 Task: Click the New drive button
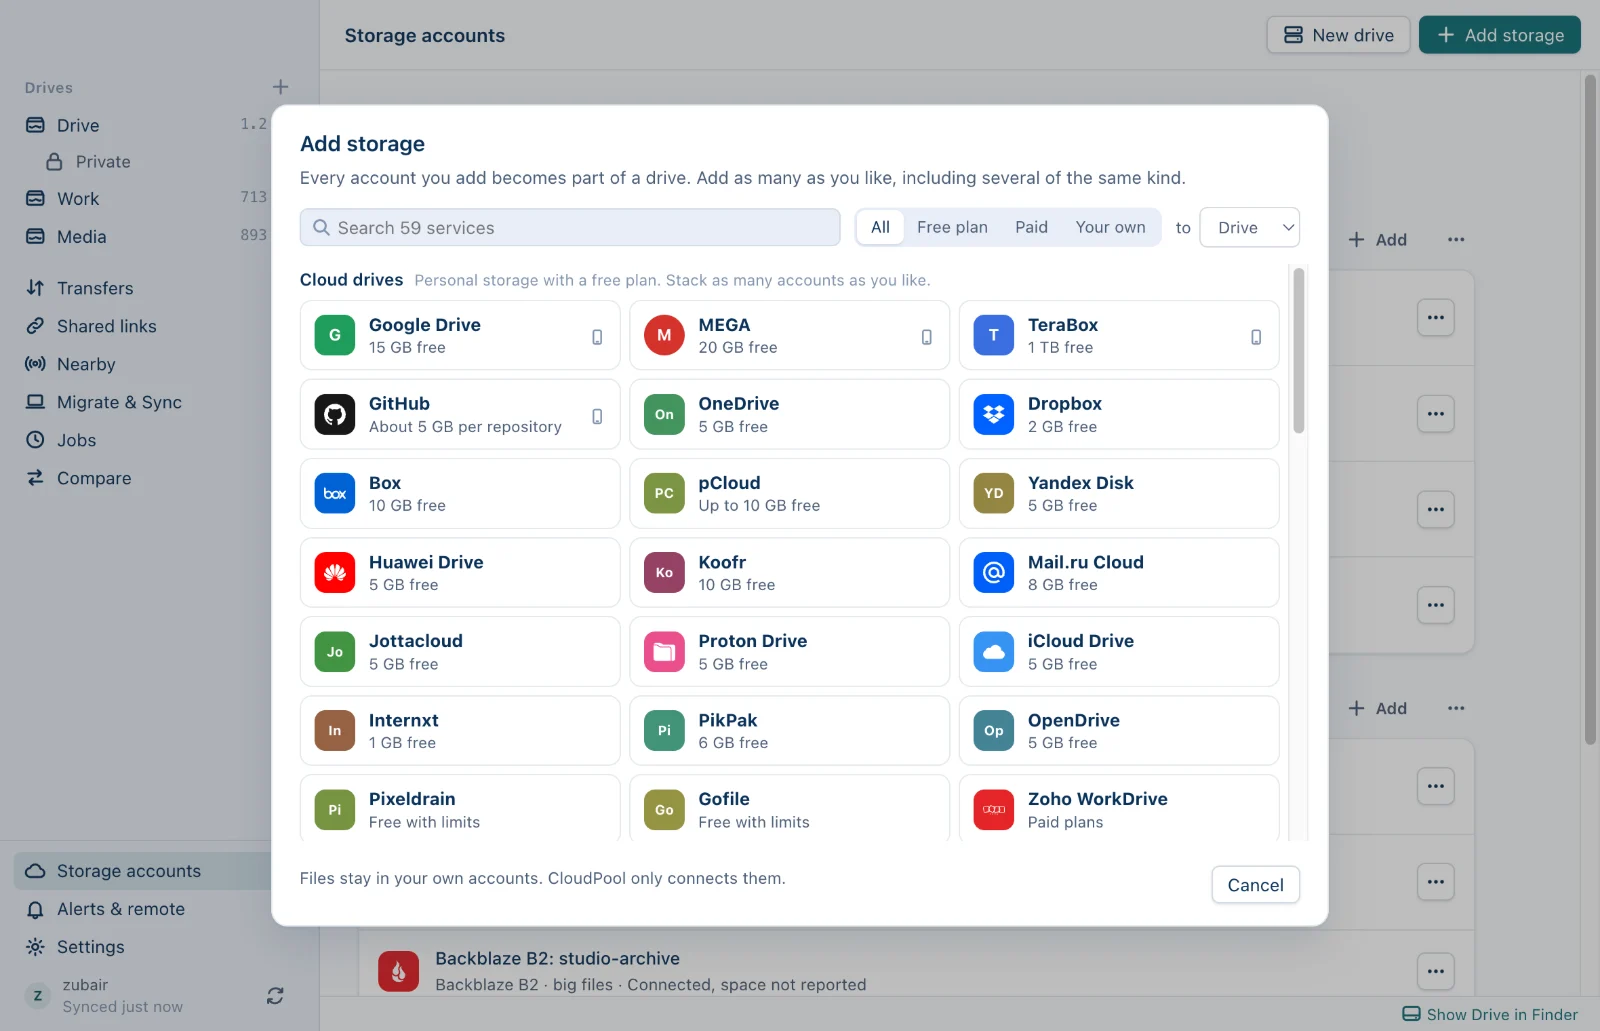tap(1338, 35)
